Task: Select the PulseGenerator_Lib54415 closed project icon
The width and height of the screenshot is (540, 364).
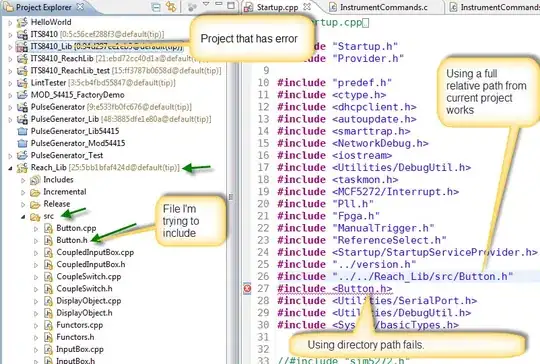Action: [22, 131]
